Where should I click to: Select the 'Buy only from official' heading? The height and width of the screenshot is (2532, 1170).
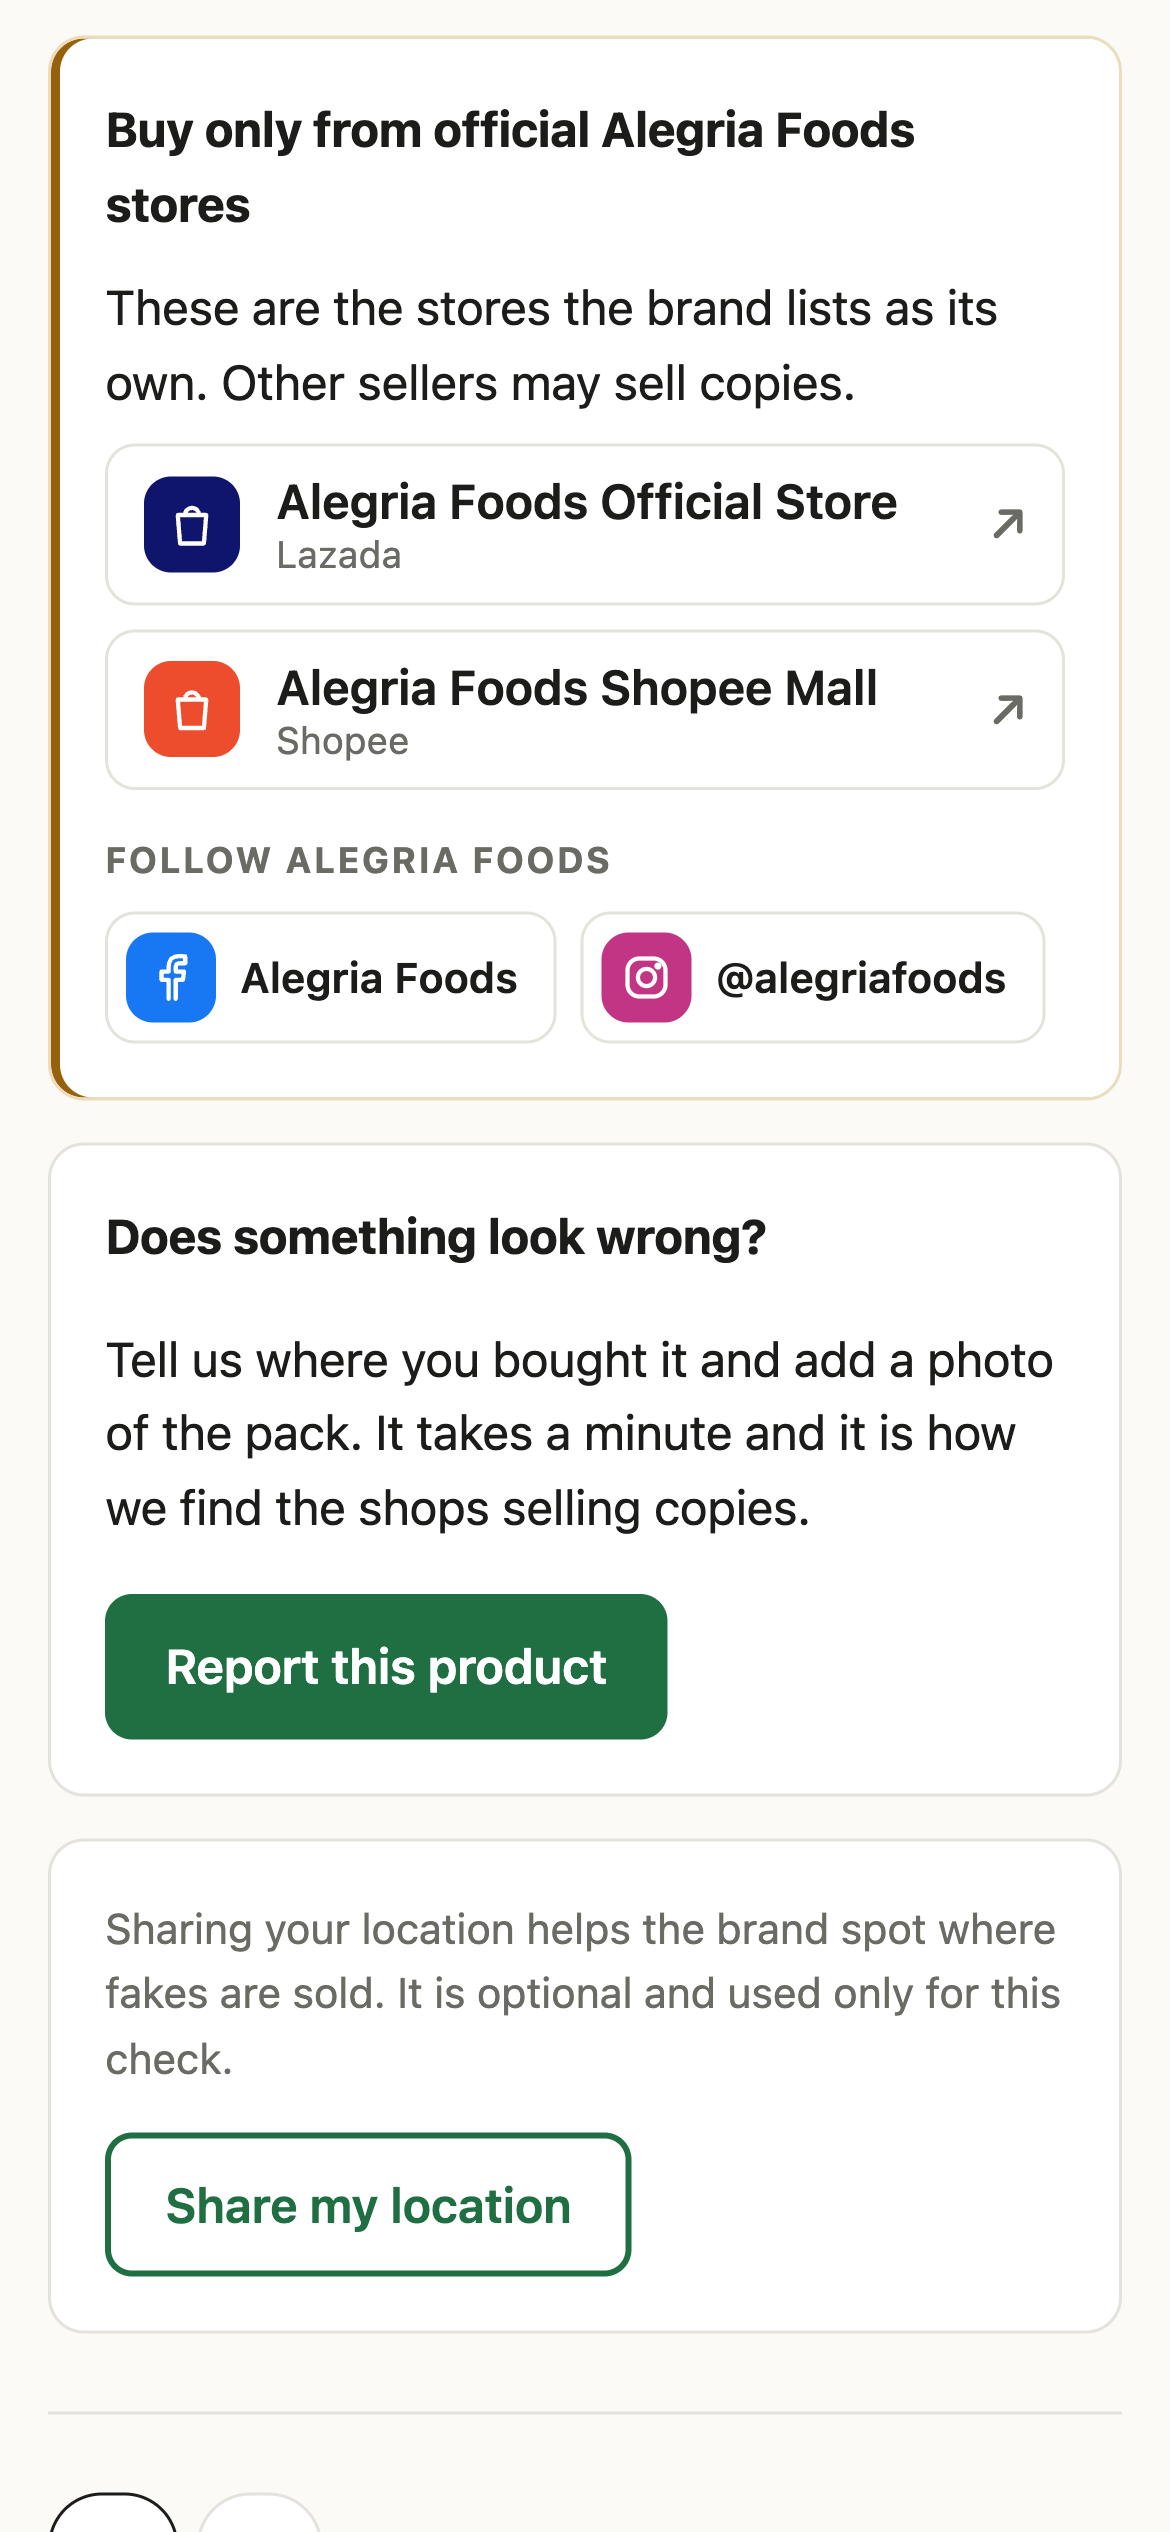(x=510, y=168)
